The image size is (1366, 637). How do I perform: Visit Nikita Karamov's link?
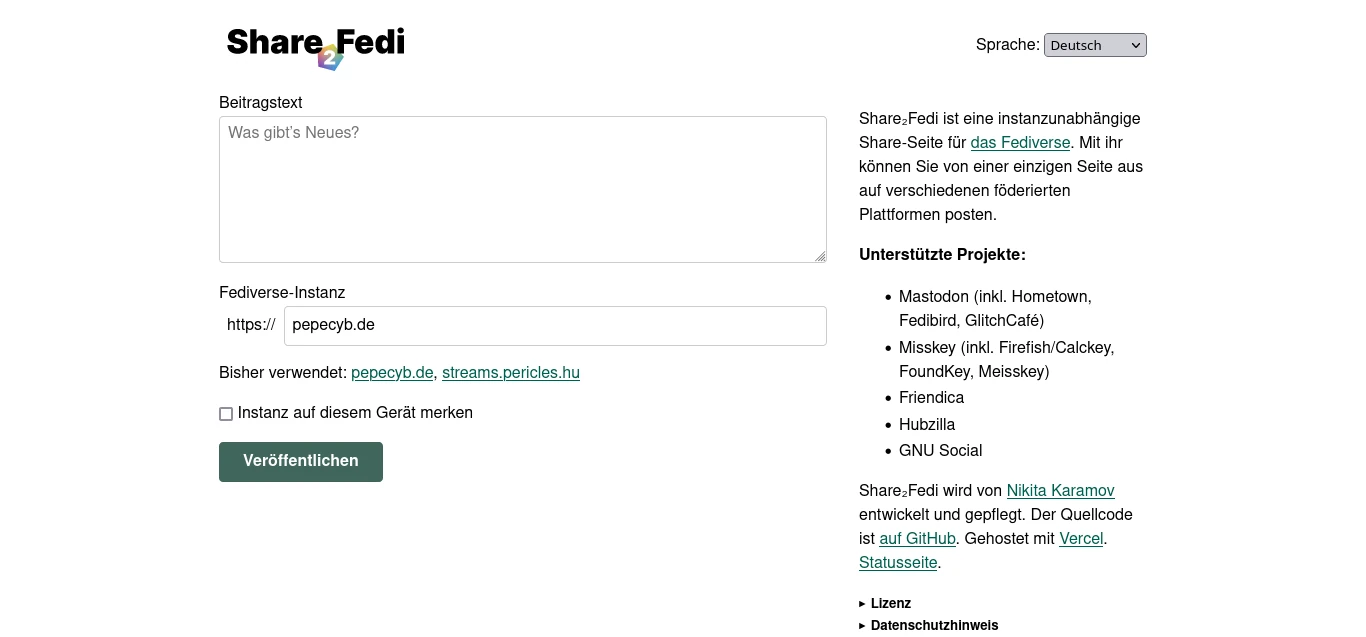point(1060,491)
